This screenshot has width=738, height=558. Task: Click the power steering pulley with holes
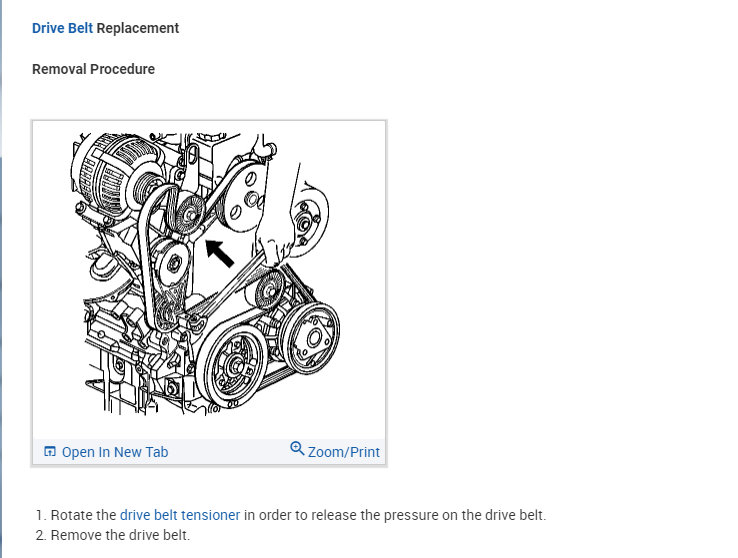pos(244,196)
